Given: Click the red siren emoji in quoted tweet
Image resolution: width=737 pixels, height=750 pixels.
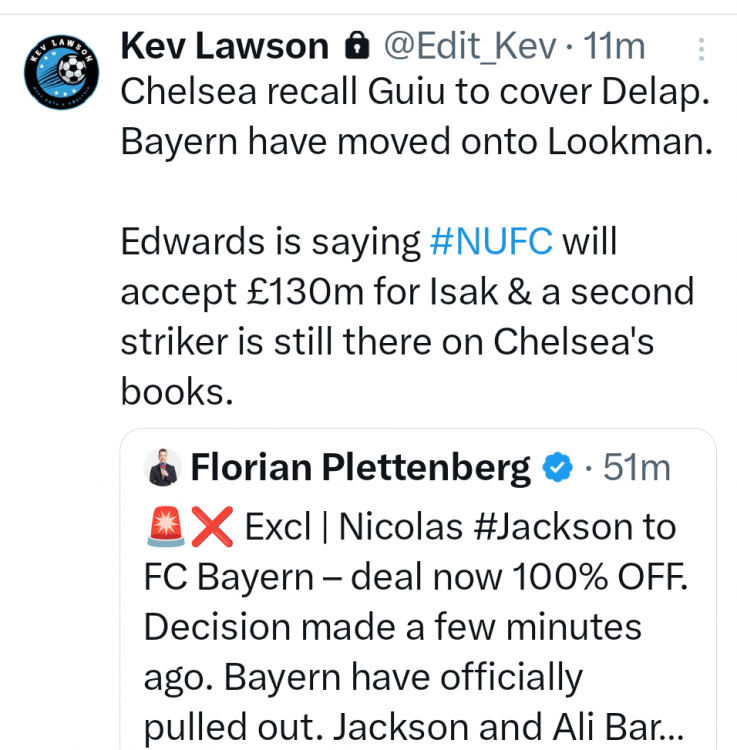Looking at the screenshot, I should point(163,527).
